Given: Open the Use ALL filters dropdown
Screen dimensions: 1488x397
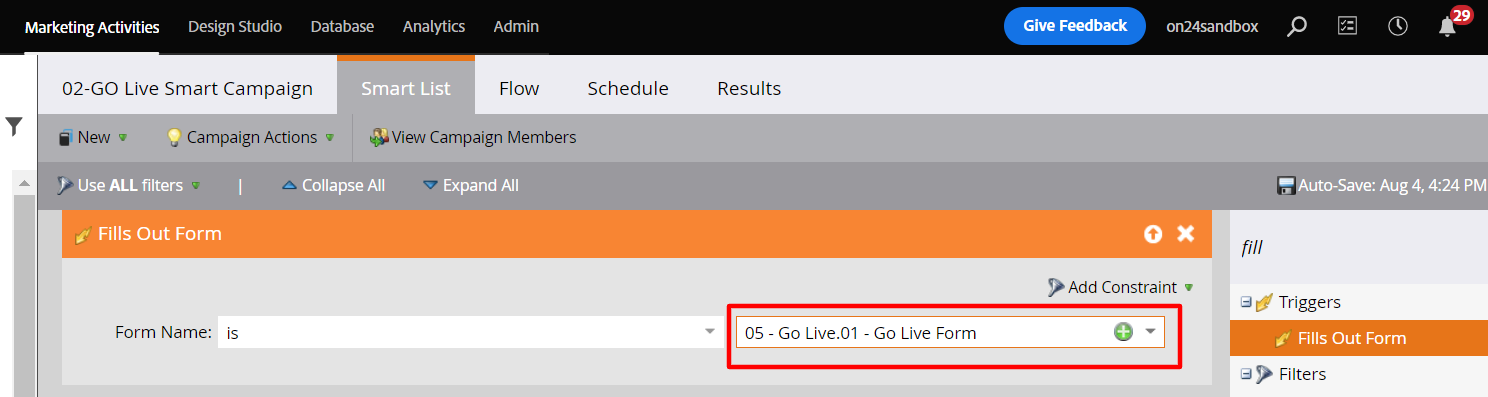Looking at the screenshot, I should [x=129, y=185].
